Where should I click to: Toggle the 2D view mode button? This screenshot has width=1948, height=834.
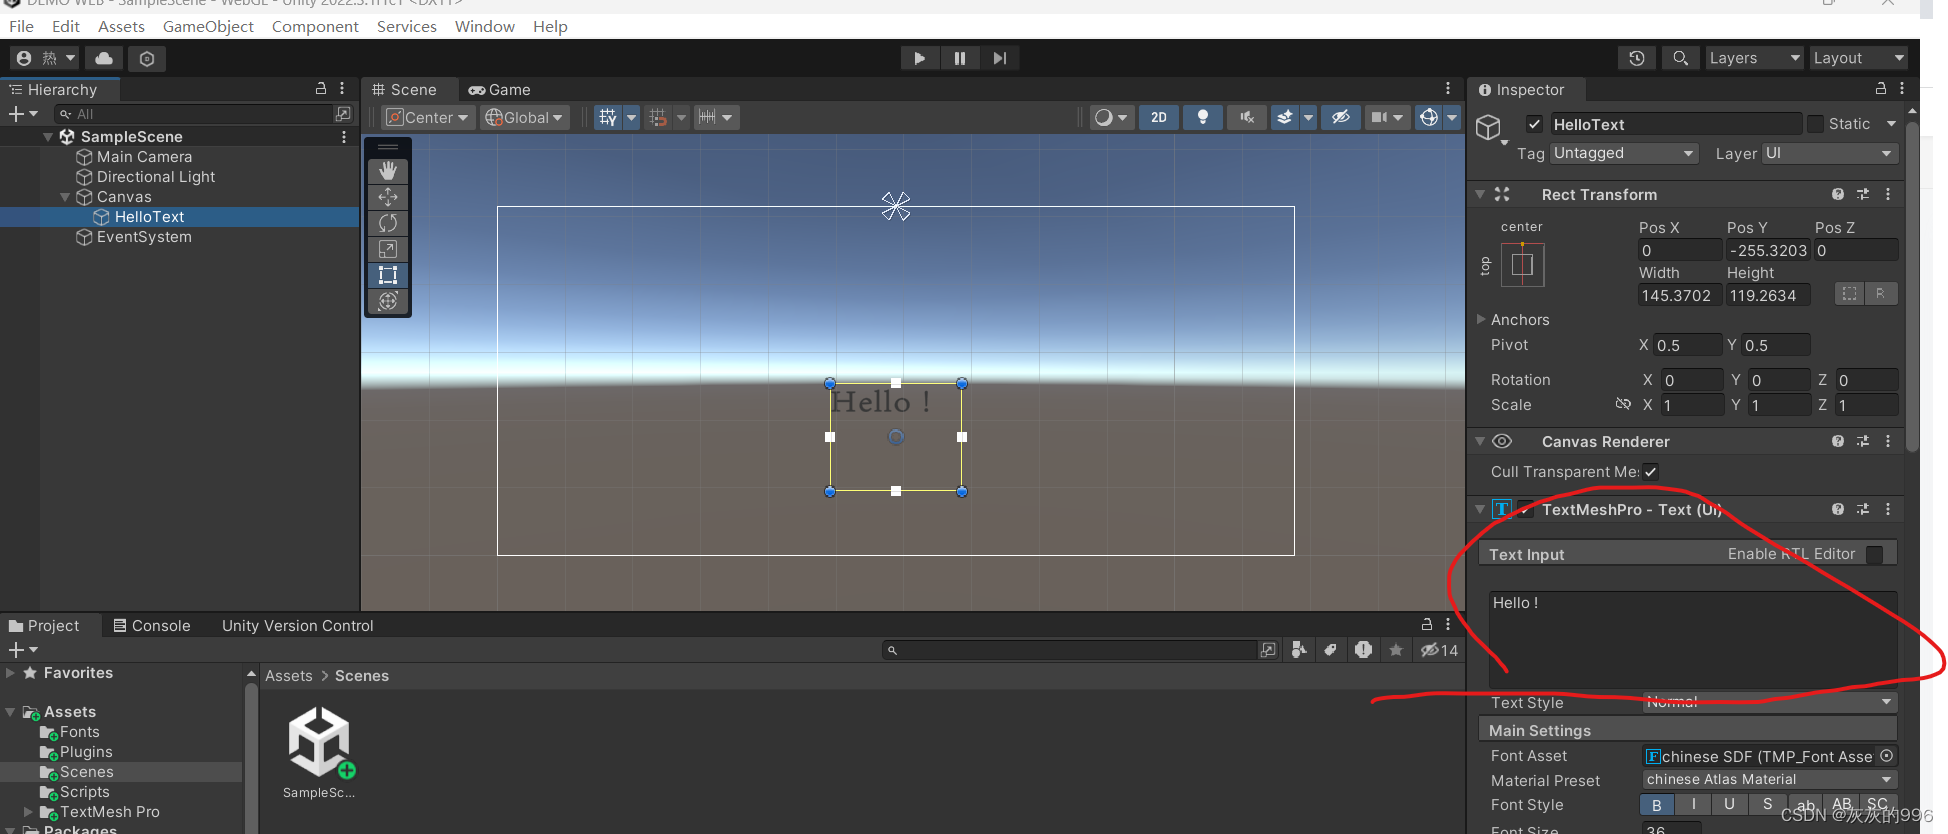click(1159, 118)
